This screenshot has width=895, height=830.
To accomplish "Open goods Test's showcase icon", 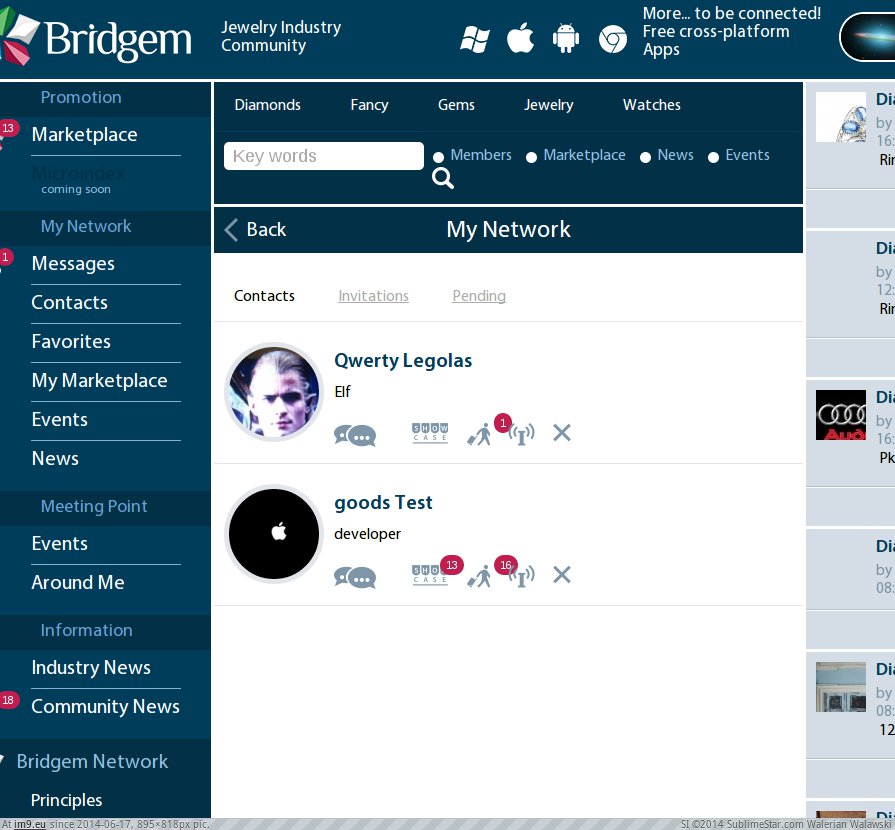I will click(x=430, y=576).
